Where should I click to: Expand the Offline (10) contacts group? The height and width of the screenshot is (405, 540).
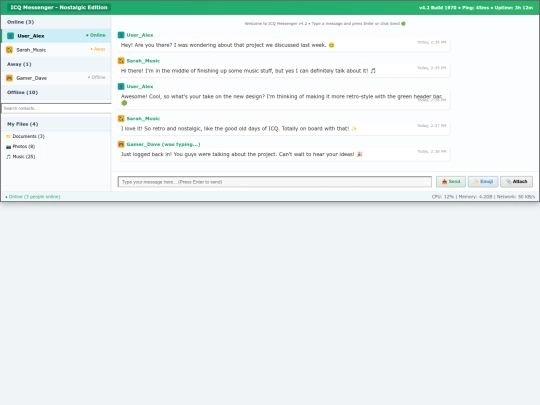pyautogui.click(x=56, y=93)
